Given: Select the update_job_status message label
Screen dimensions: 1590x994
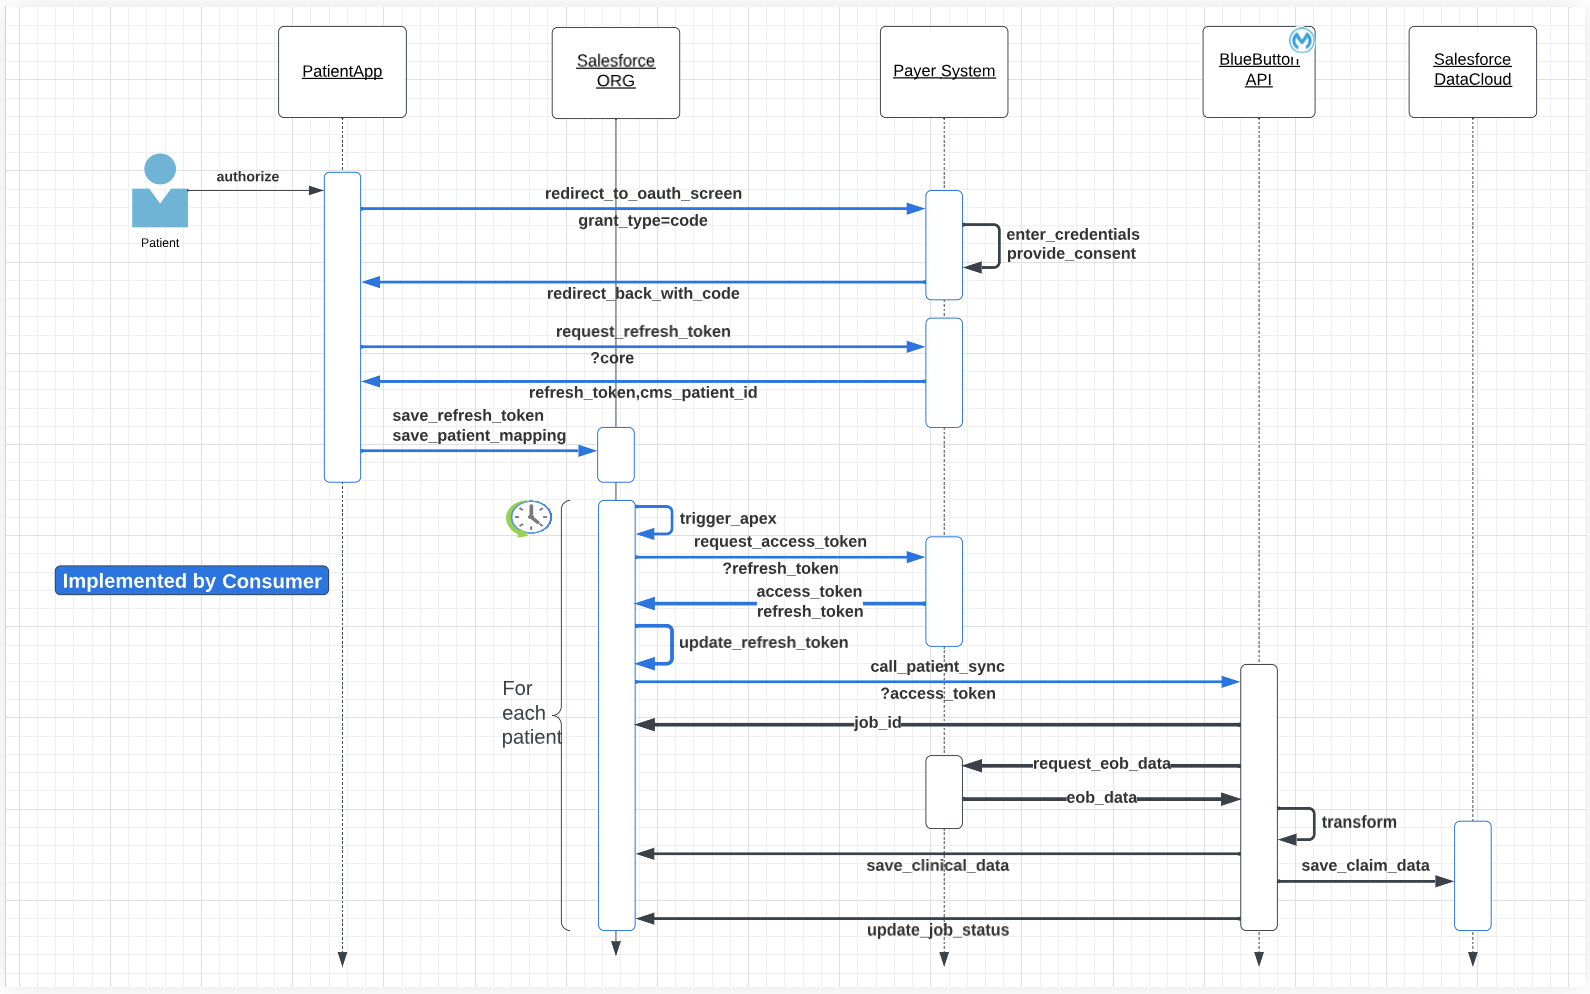Looking at the screenshot, I should point(937,930).
